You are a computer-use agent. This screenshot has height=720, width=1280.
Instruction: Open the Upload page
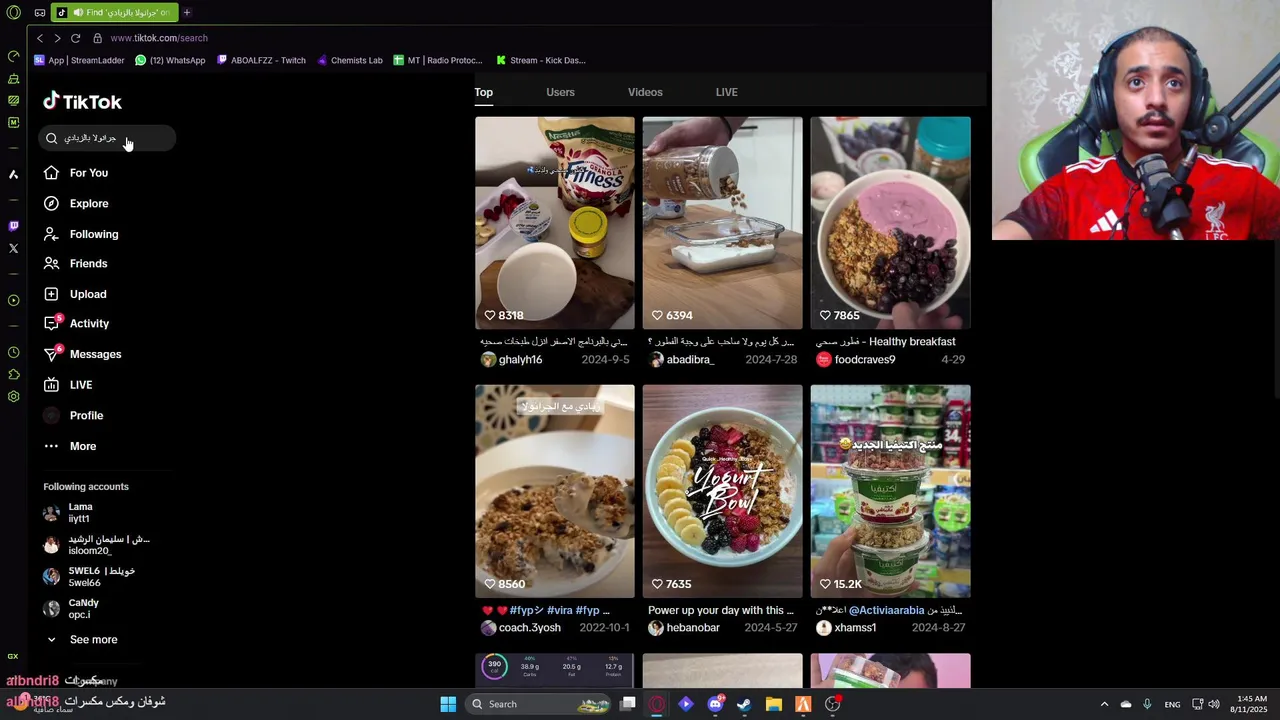pyautogui.click(x=75, y=294)
